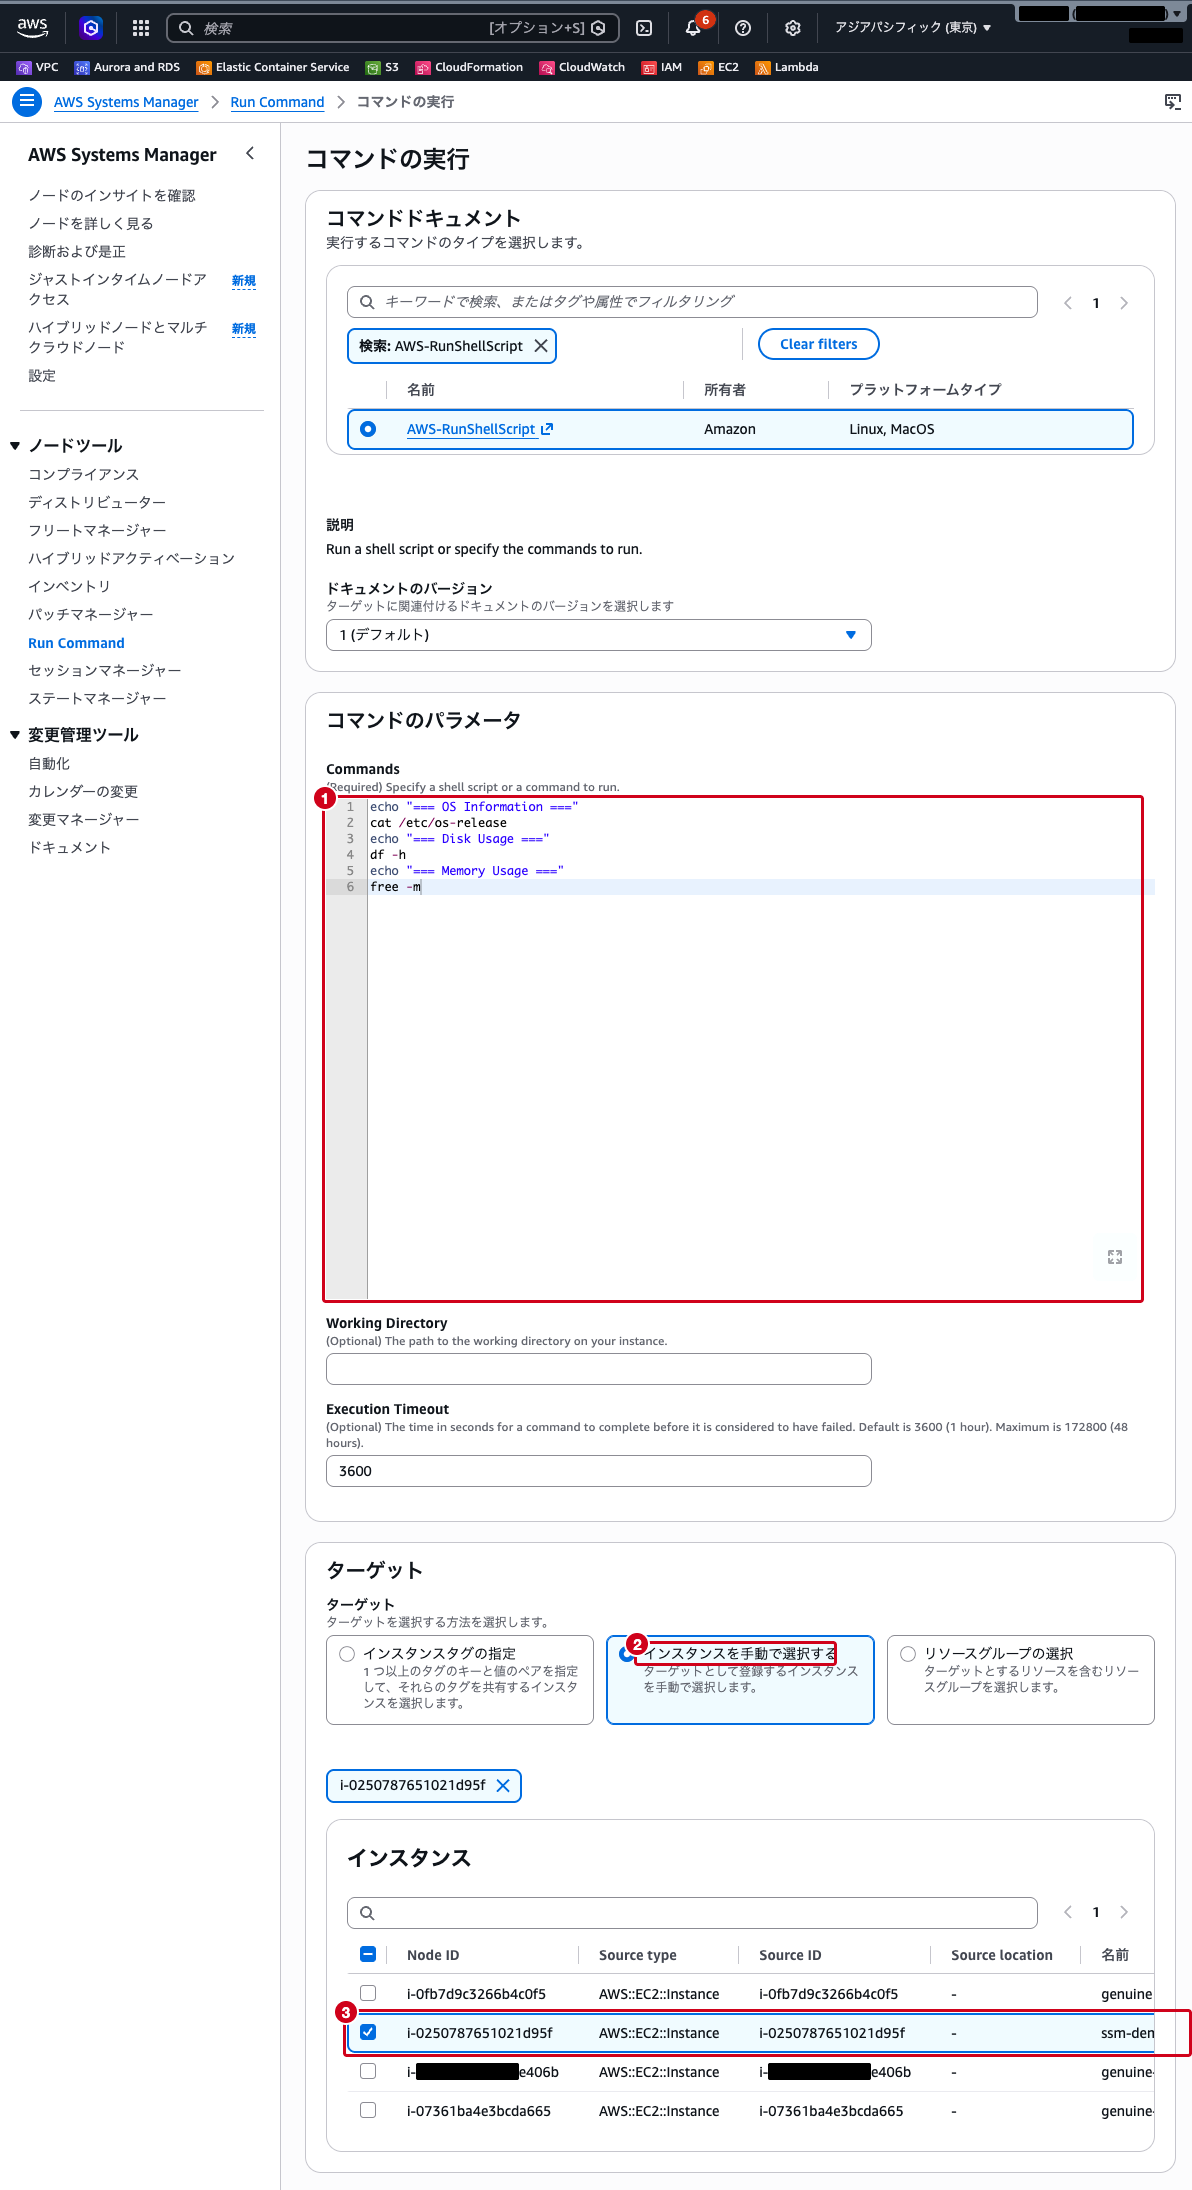Open the services grid menu icon
This screenshot has height=2190, width=1192.
tap(141, 28)
